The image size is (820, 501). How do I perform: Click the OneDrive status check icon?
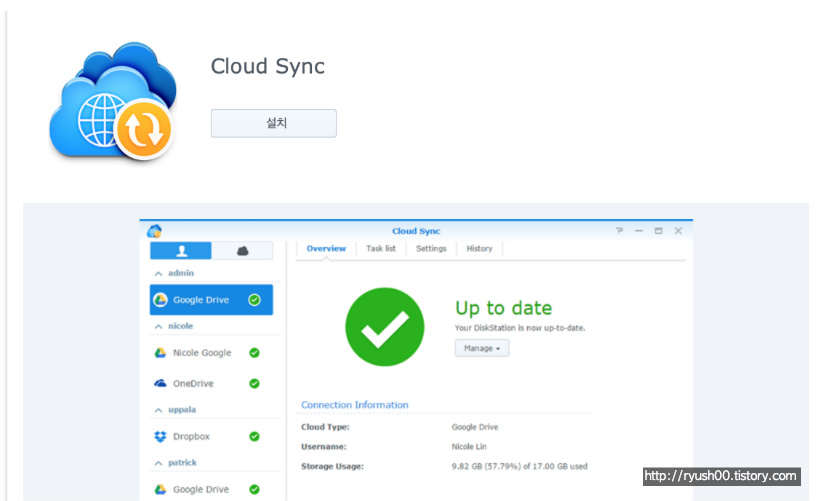coord(254,383)
